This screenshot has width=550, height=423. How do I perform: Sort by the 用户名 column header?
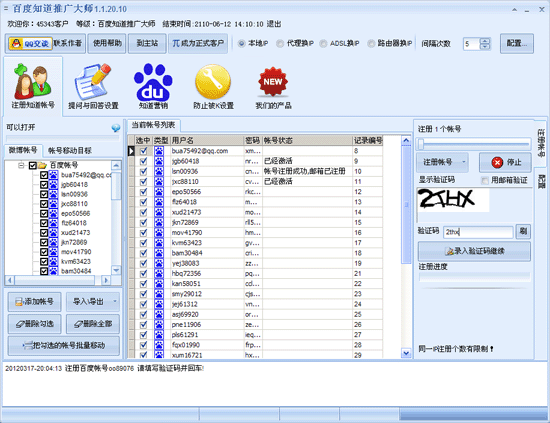(207, 141)
